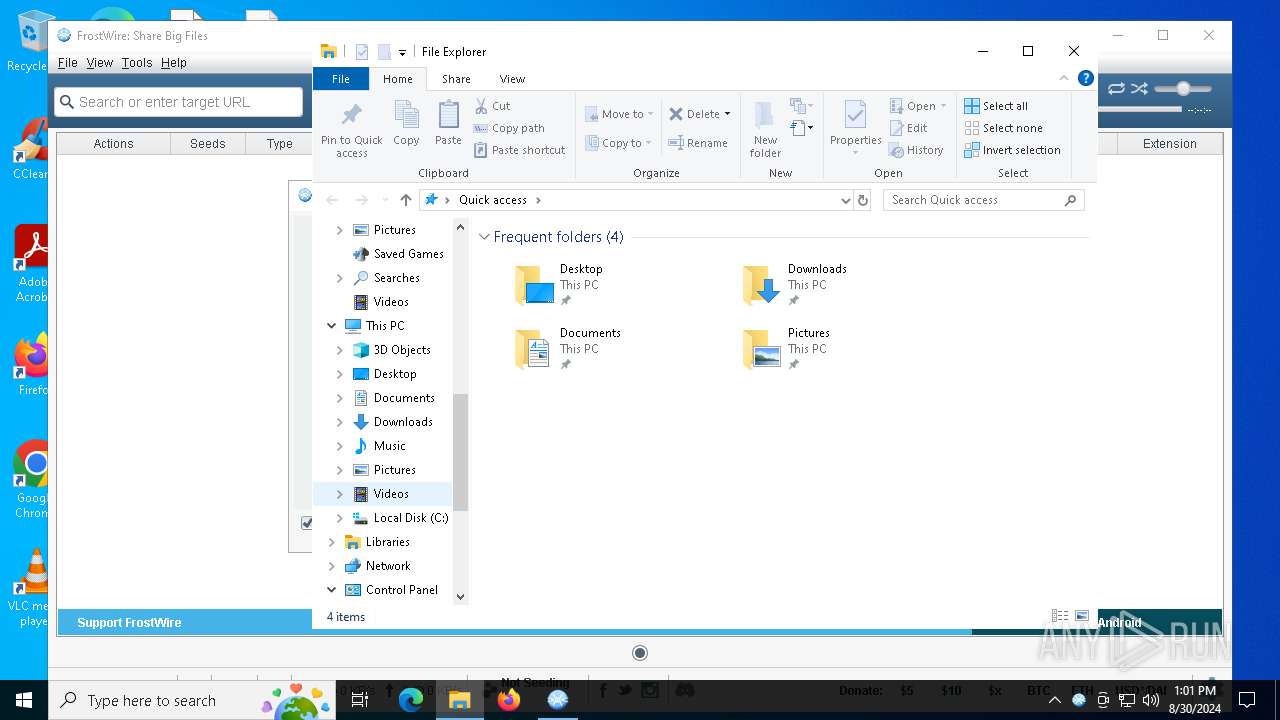Screen dimensions: 1280x720
Task: Click History in Open group
Action: pyautogui.click(x=916, y=150)
